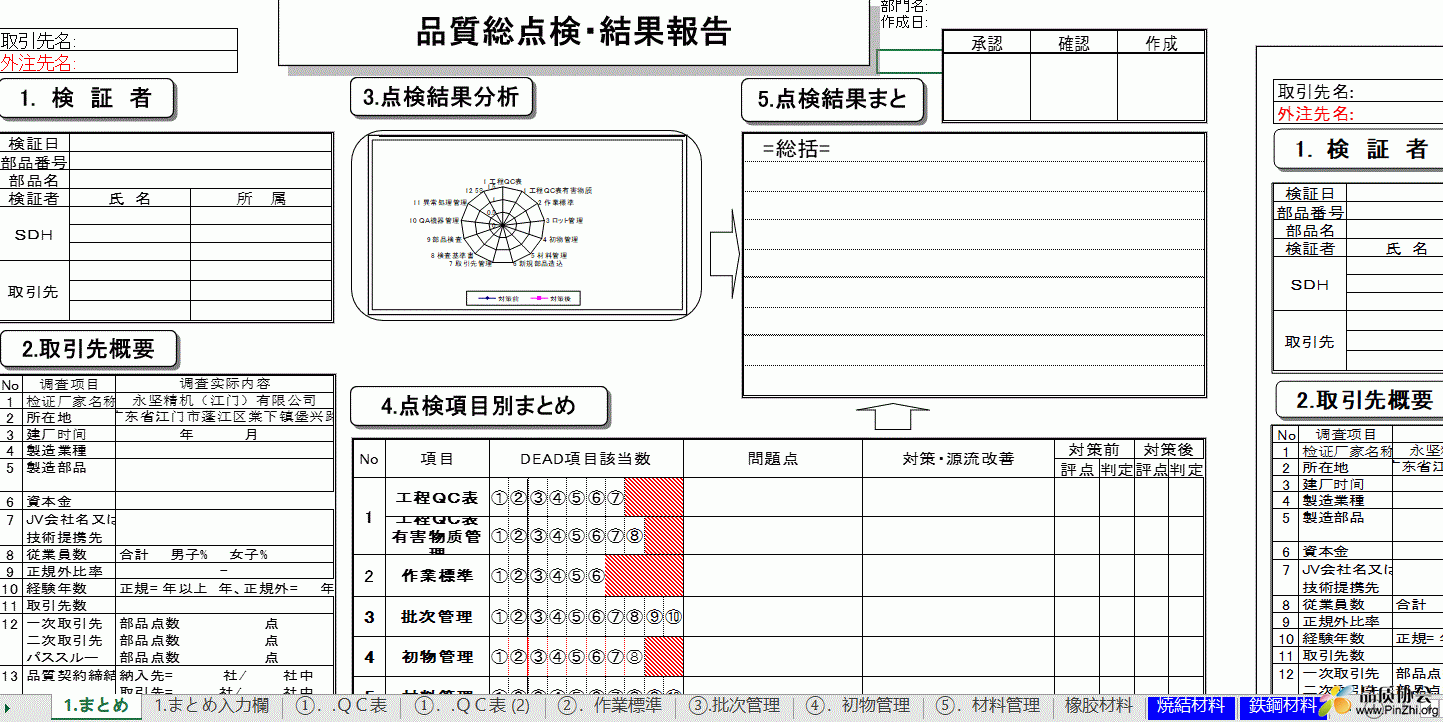Click the 確認 confirmation header cell

[x=1074, y=42]
